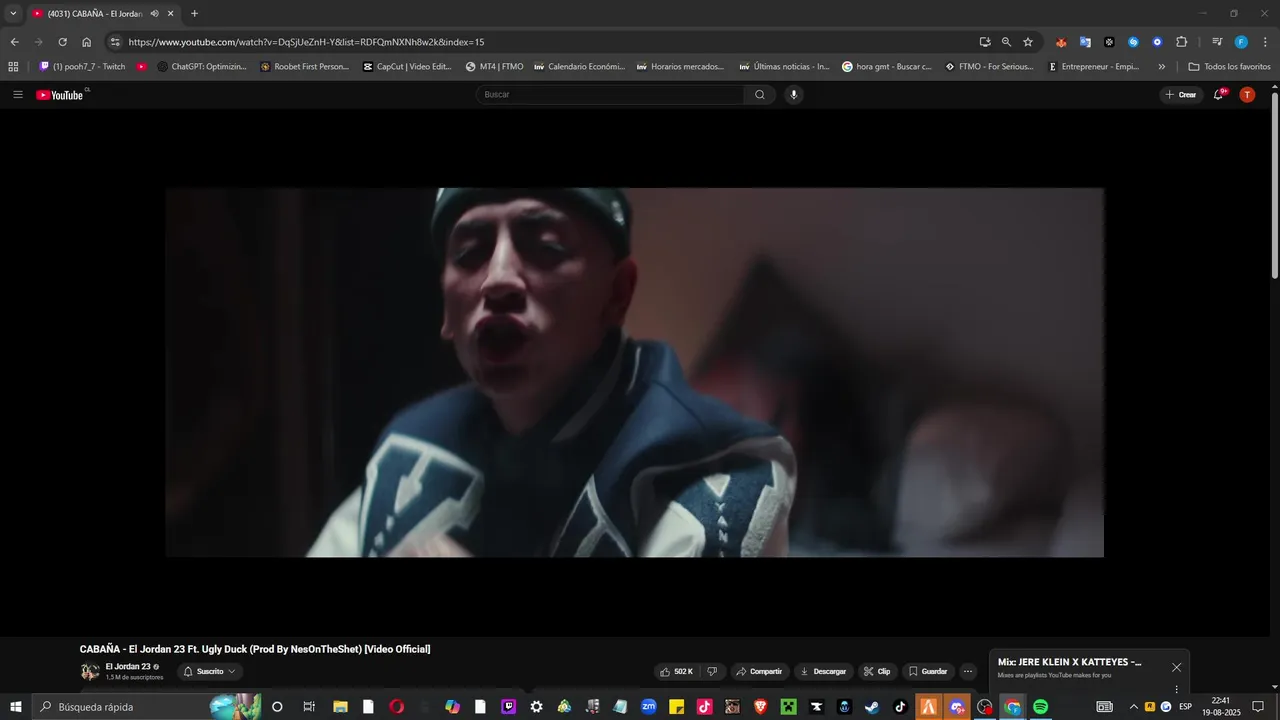Open the CapCut Video Edit bookmark
Viewport: 1280px width, 720px height.
pos(407,67)
